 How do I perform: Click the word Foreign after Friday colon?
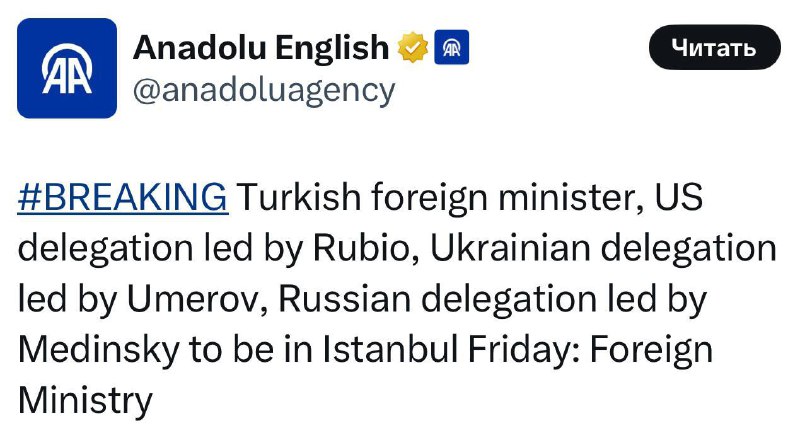coord(652,350)
